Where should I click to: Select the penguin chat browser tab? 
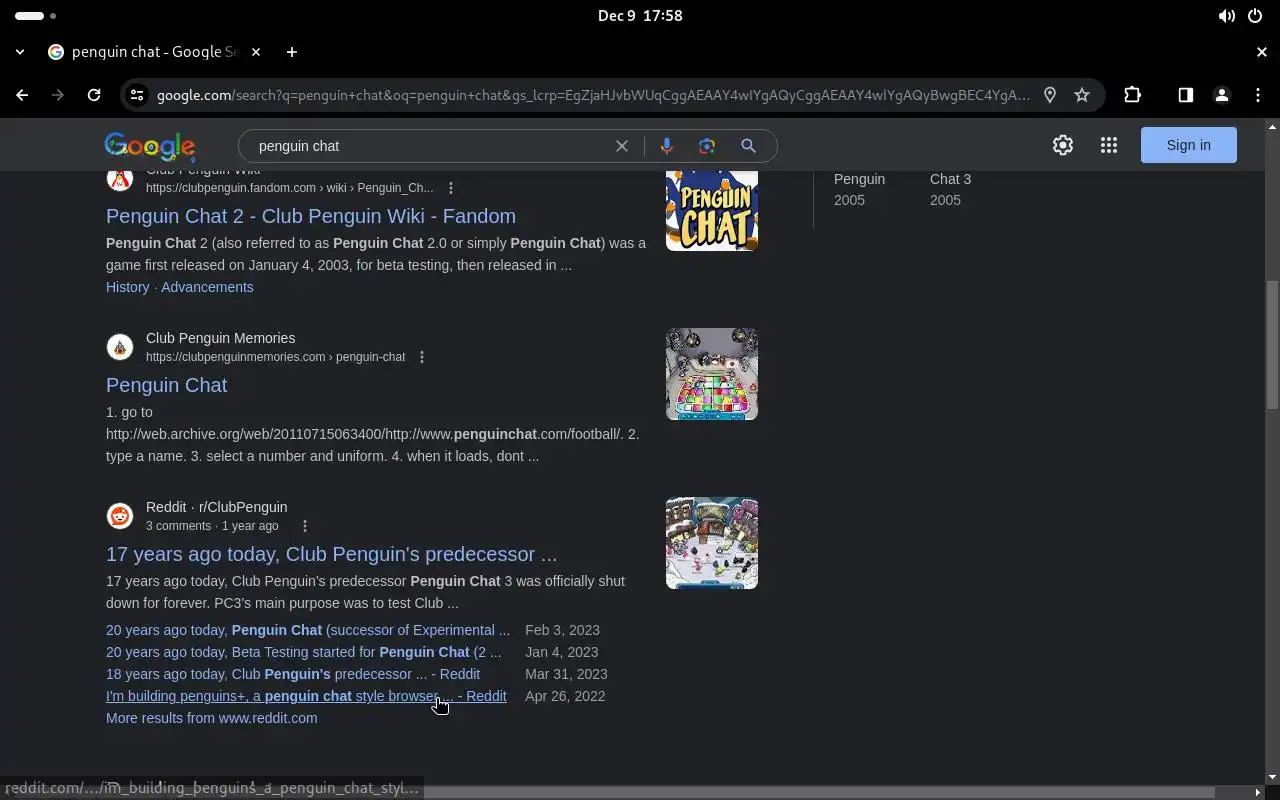[x=155, y=52]
